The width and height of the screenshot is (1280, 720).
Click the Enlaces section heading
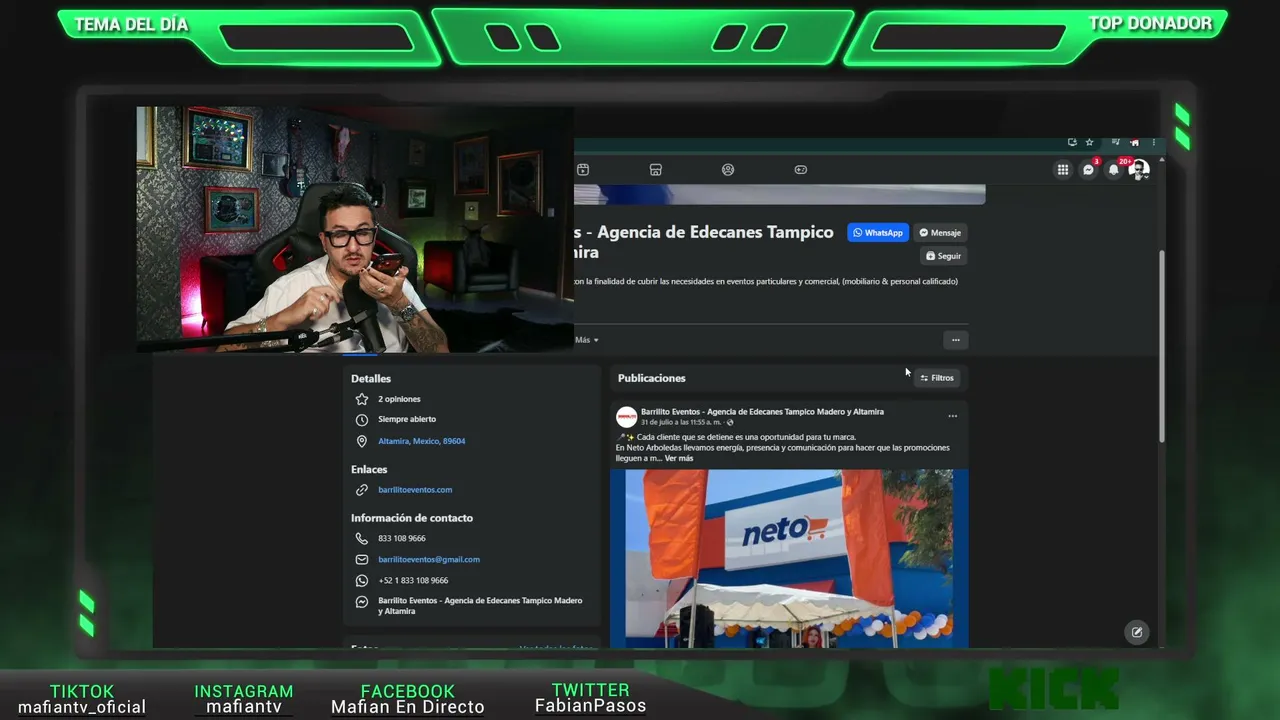369,469
